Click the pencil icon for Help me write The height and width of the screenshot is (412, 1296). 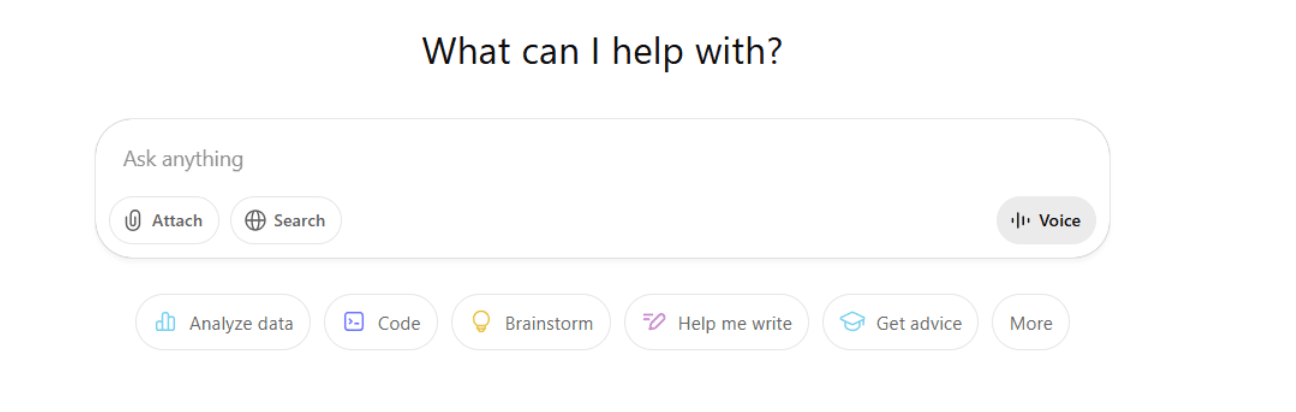pyautogui.click(x=654, y=322)
